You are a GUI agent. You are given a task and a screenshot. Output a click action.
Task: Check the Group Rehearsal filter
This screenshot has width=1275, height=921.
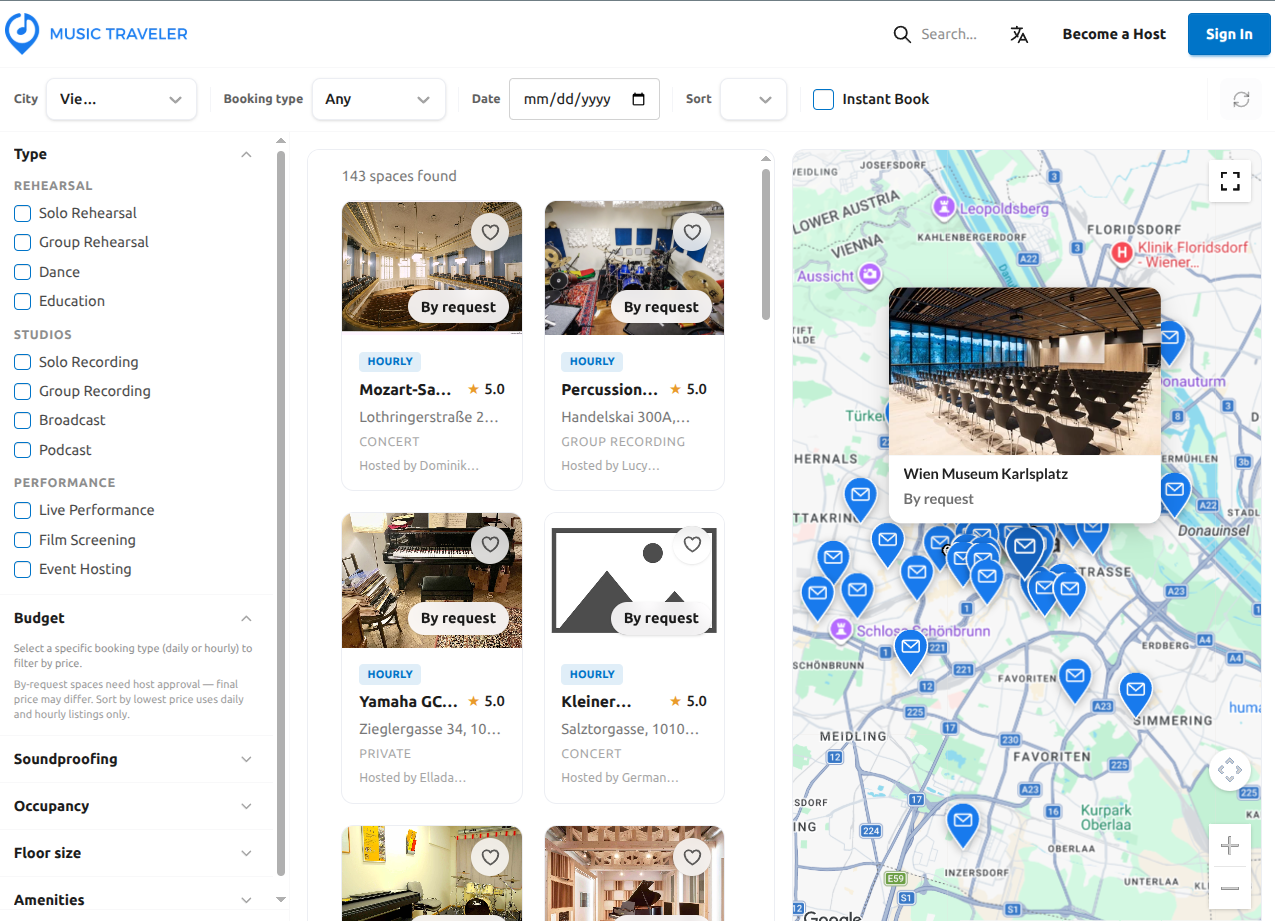tap(22, 242)
